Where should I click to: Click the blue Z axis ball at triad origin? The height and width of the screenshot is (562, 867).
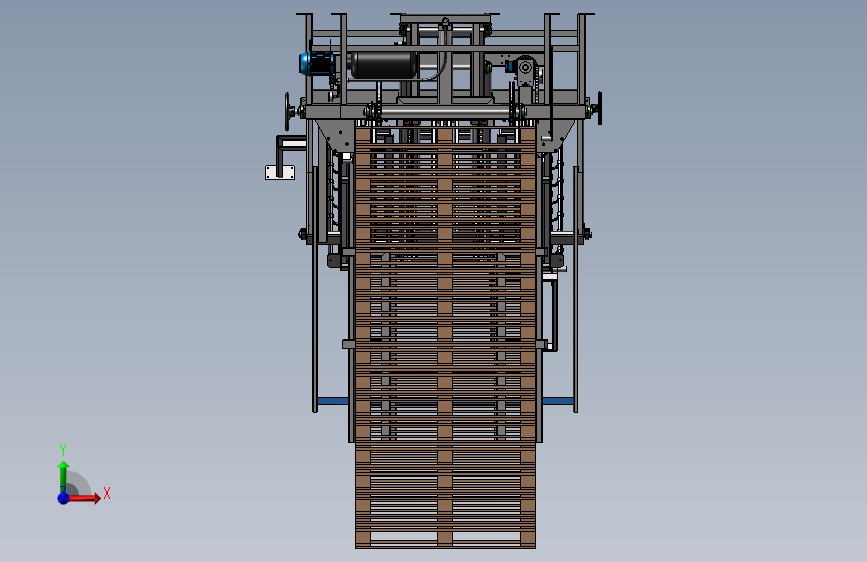click(63, 498)
